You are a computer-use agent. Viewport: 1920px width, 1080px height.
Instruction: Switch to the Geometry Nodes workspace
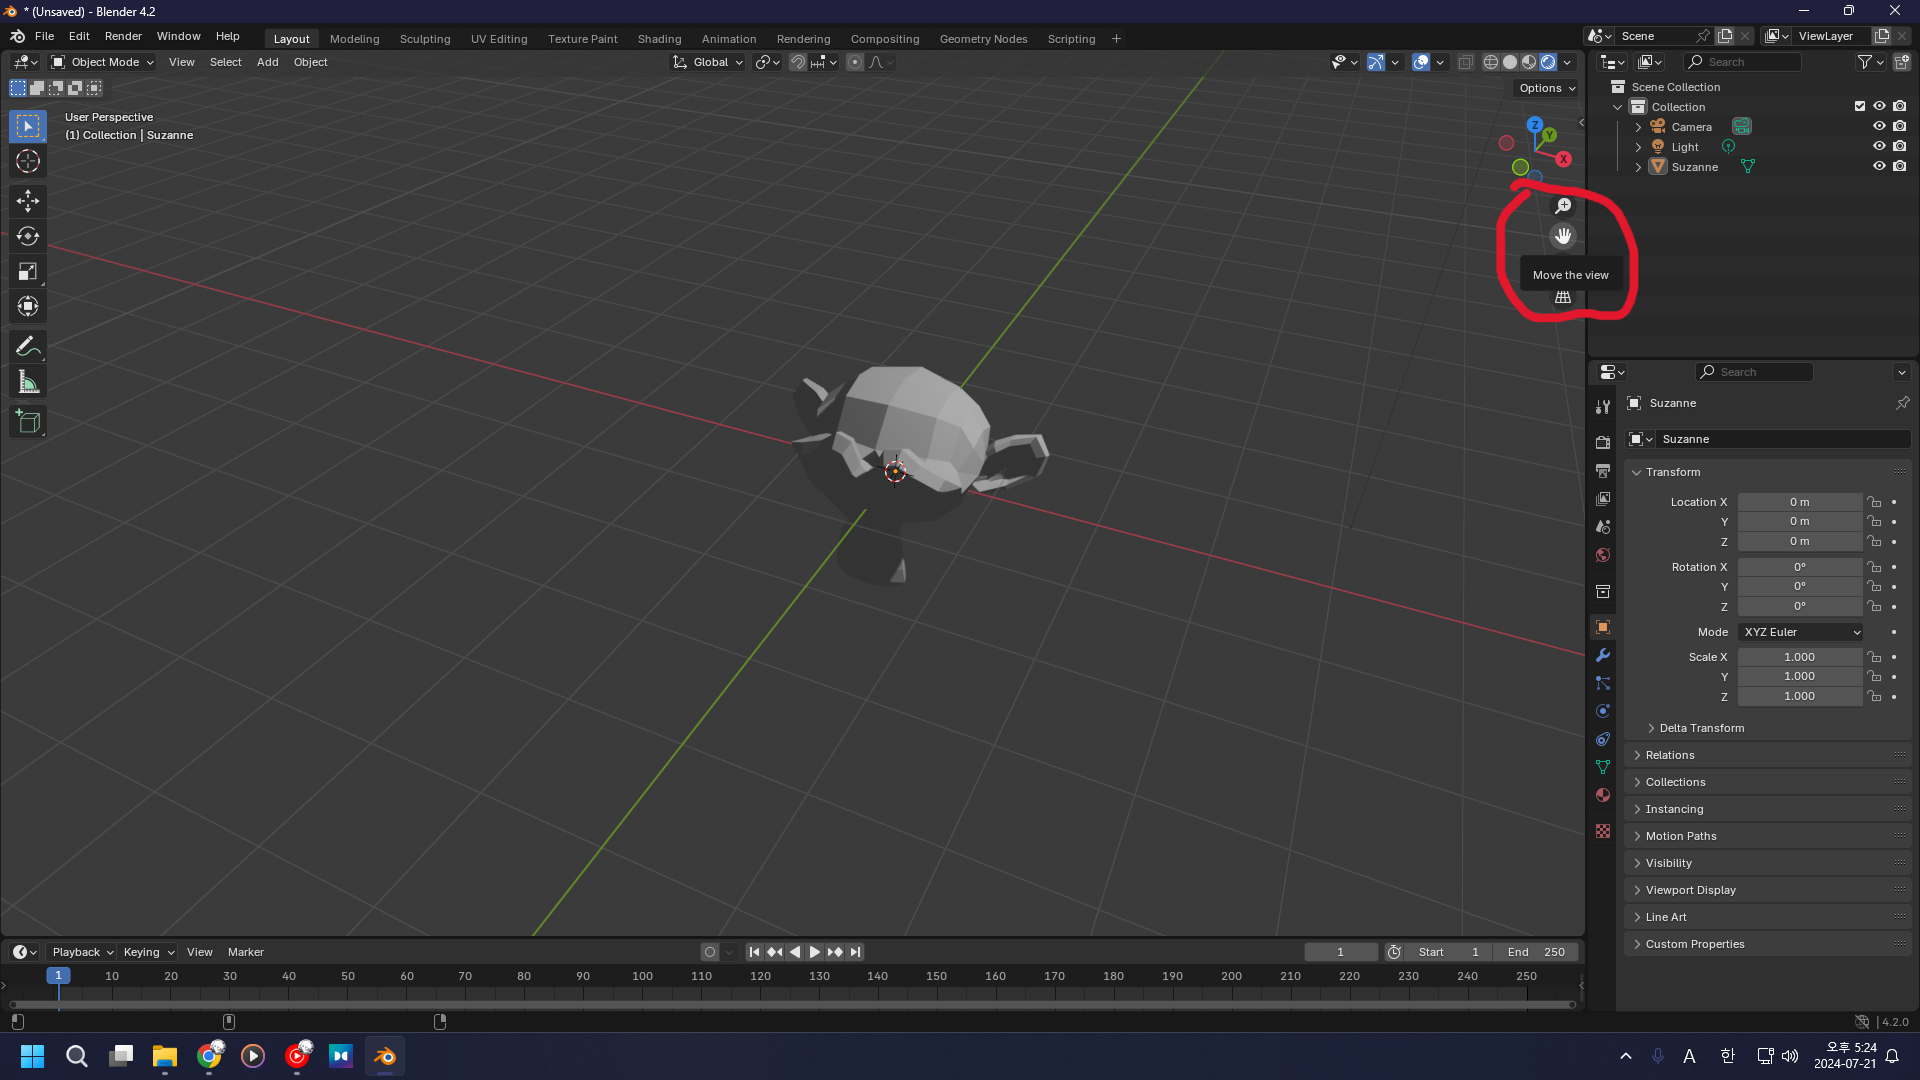983,39
